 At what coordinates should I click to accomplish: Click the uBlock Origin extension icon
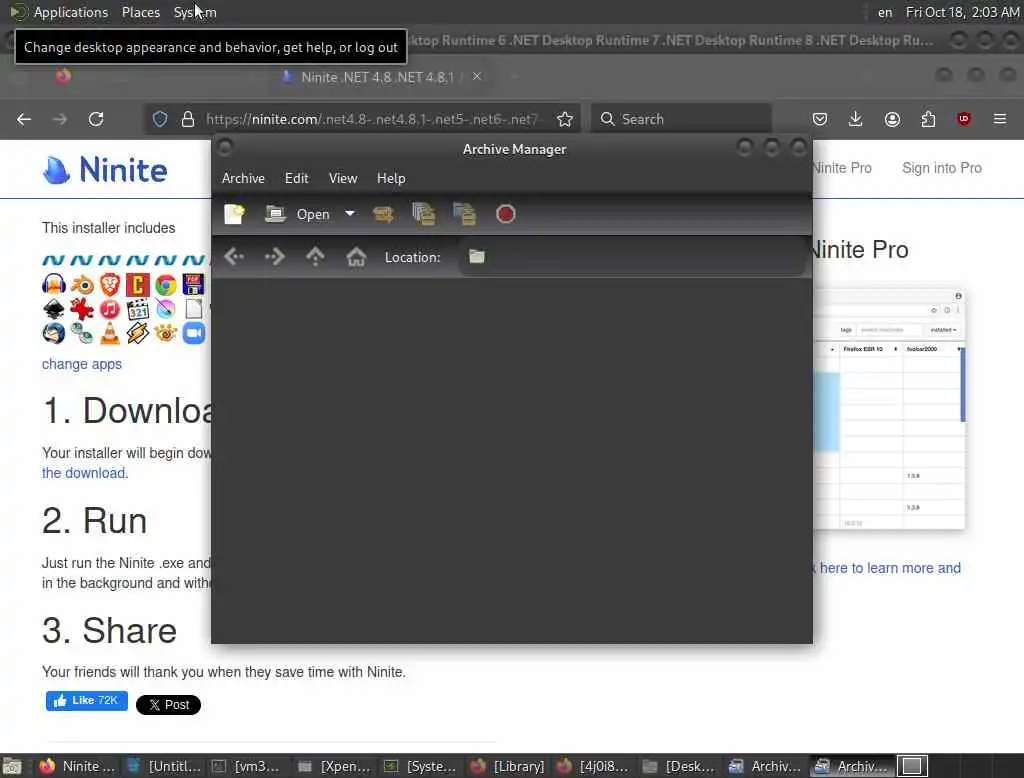(x=964, y=119)
